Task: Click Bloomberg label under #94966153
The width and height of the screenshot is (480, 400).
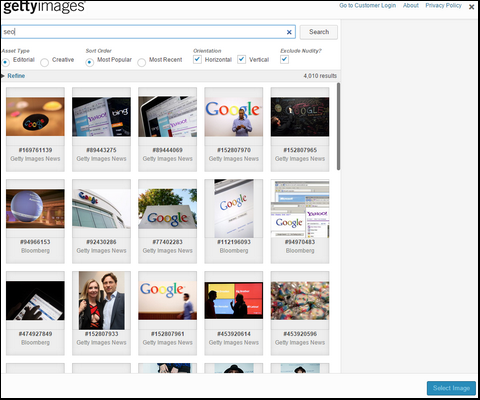Action: coord(35,251)
